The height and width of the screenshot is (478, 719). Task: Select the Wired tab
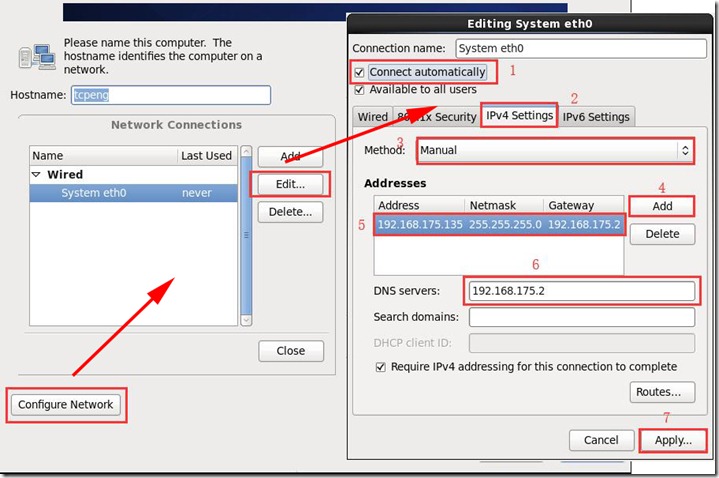(372, 117)
